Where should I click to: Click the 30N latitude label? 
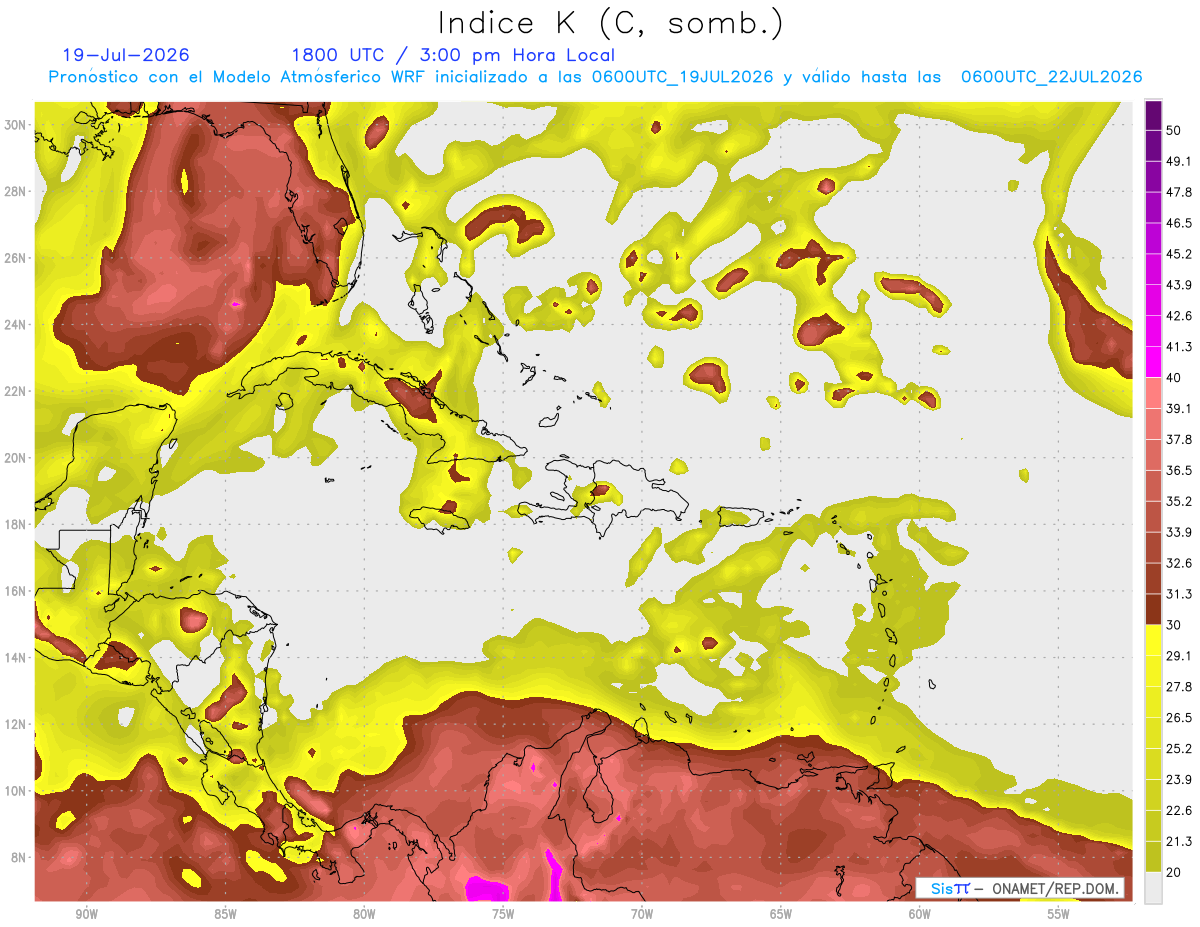(16, 125)
